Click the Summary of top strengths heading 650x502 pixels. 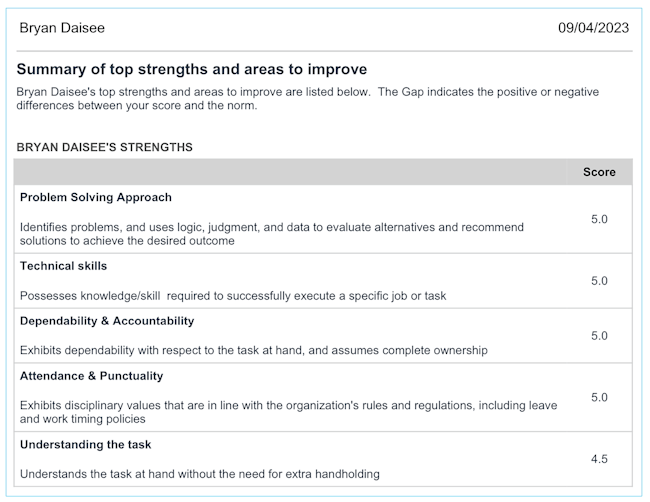click(x=192, y=70)
